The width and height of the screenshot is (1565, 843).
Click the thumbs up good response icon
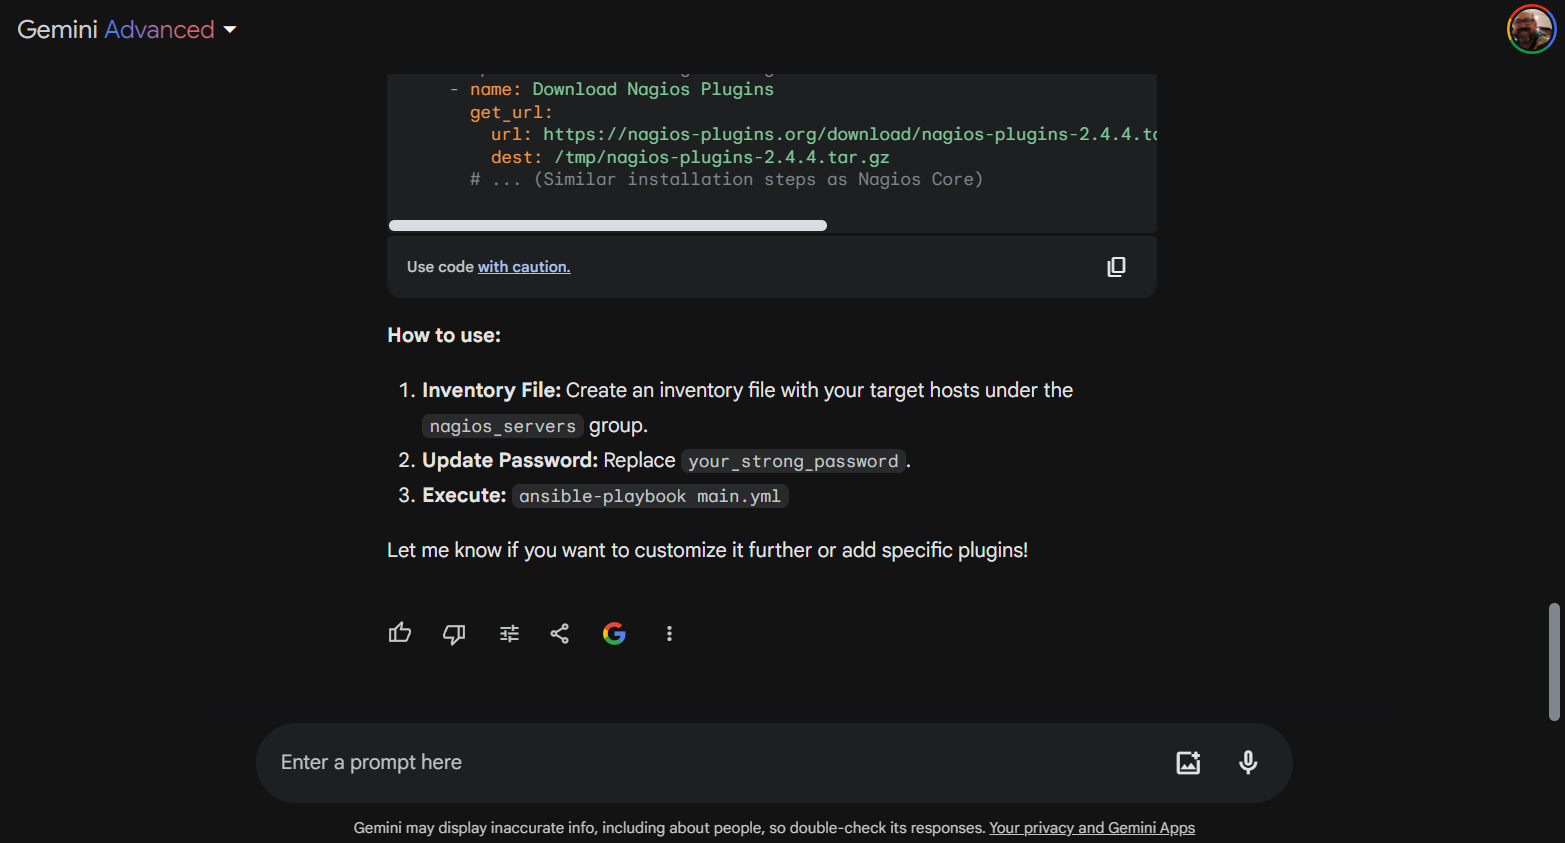[x=400, y=633]
